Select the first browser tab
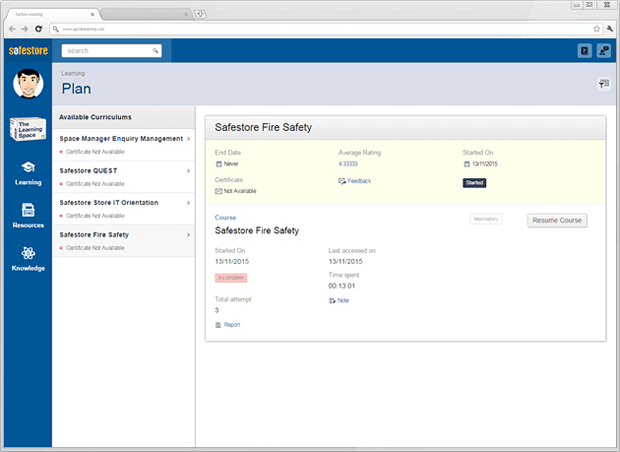This screenshot has width=620, height=452. tap(51, 14)
